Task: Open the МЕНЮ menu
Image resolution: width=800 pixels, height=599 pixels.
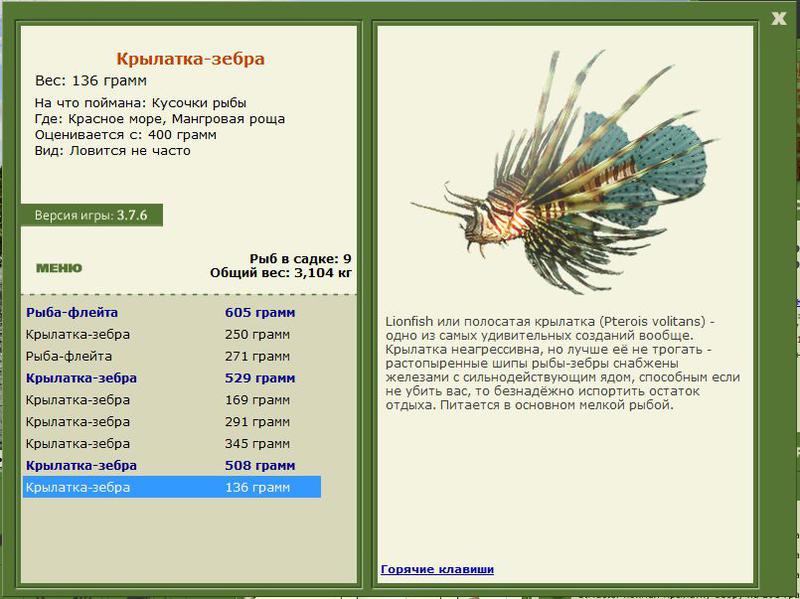Action: 59,268
